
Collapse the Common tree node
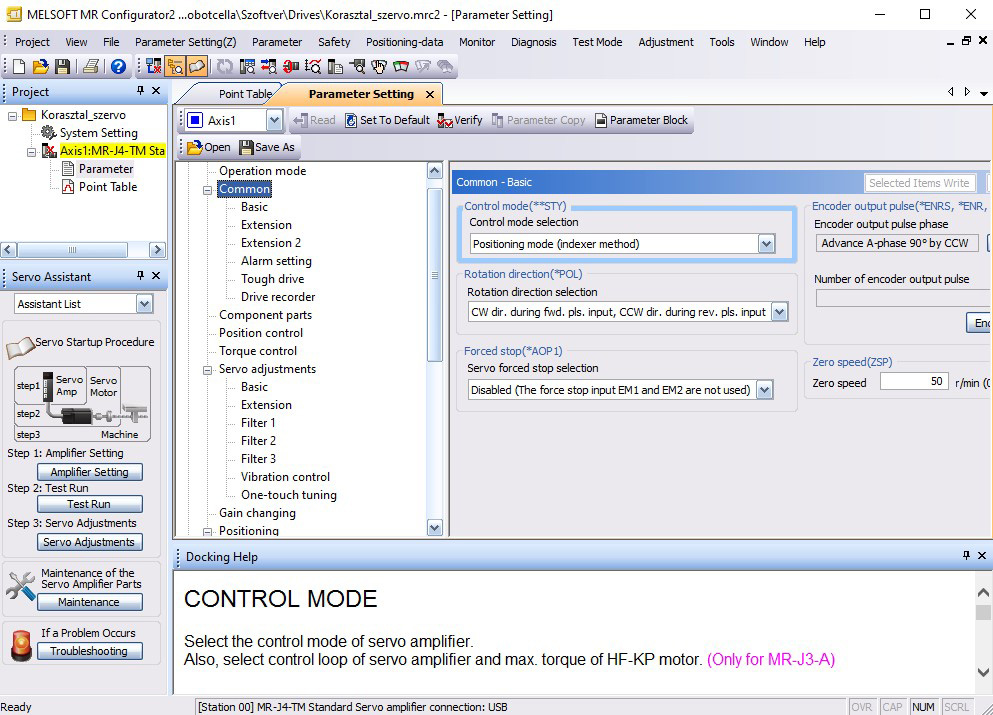tap(208, 189)
